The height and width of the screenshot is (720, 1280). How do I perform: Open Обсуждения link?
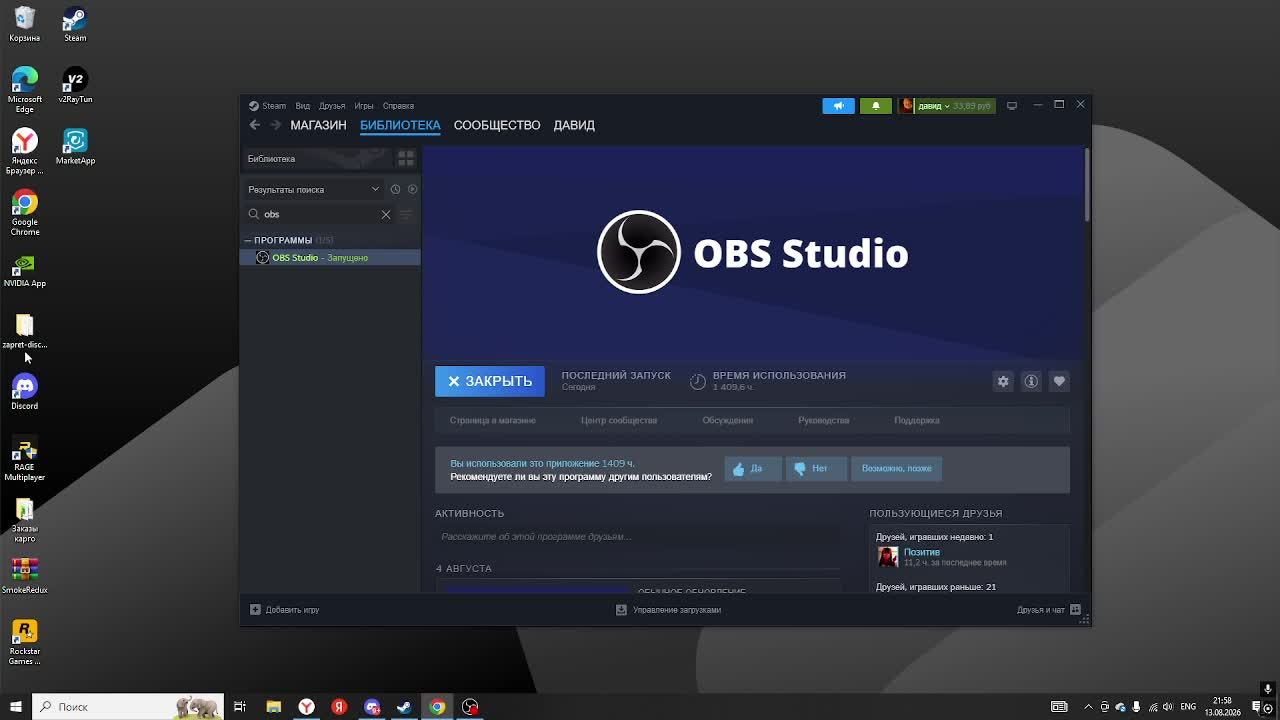pyautogui.click(x=727, y=420)
